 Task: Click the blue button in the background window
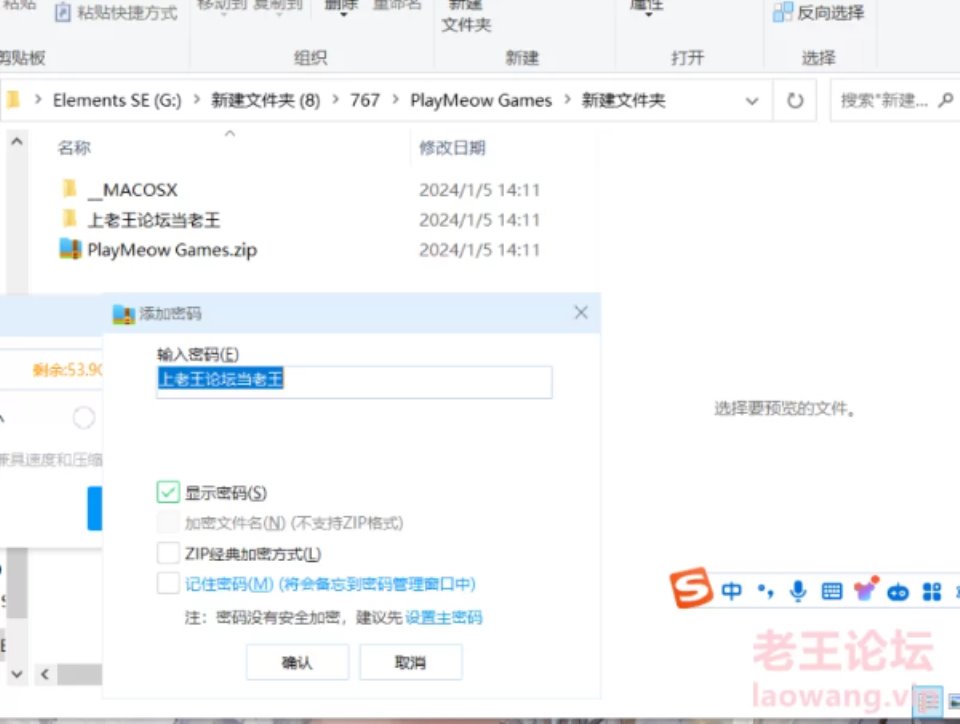tap(94, 508)
